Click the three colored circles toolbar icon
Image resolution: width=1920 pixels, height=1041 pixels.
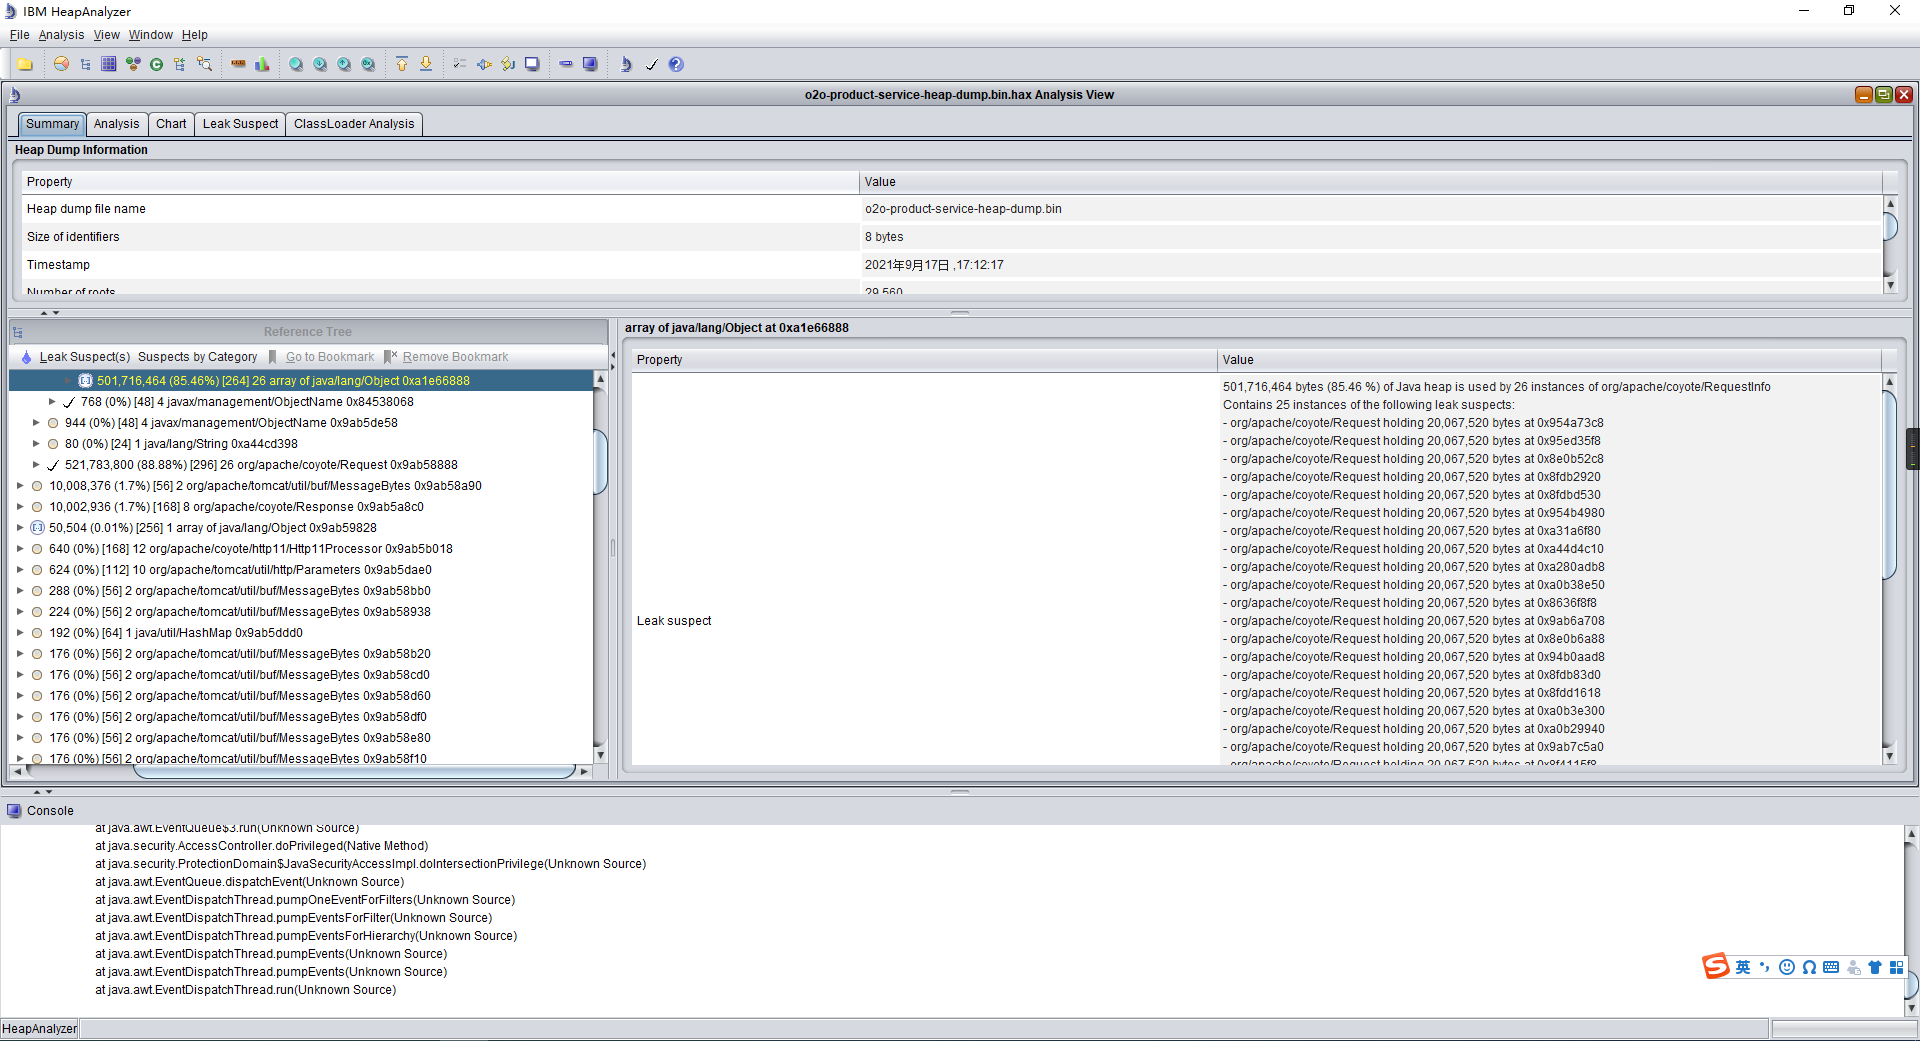[x=133, y=64]
